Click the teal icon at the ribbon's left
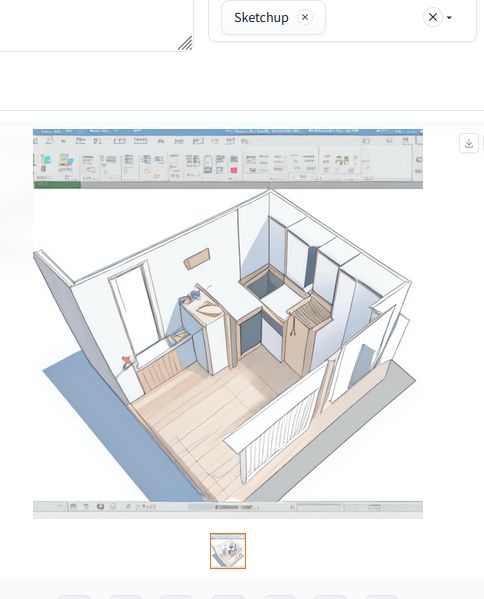Viewport: 484px width, 599px height. [x=46, y=159]
